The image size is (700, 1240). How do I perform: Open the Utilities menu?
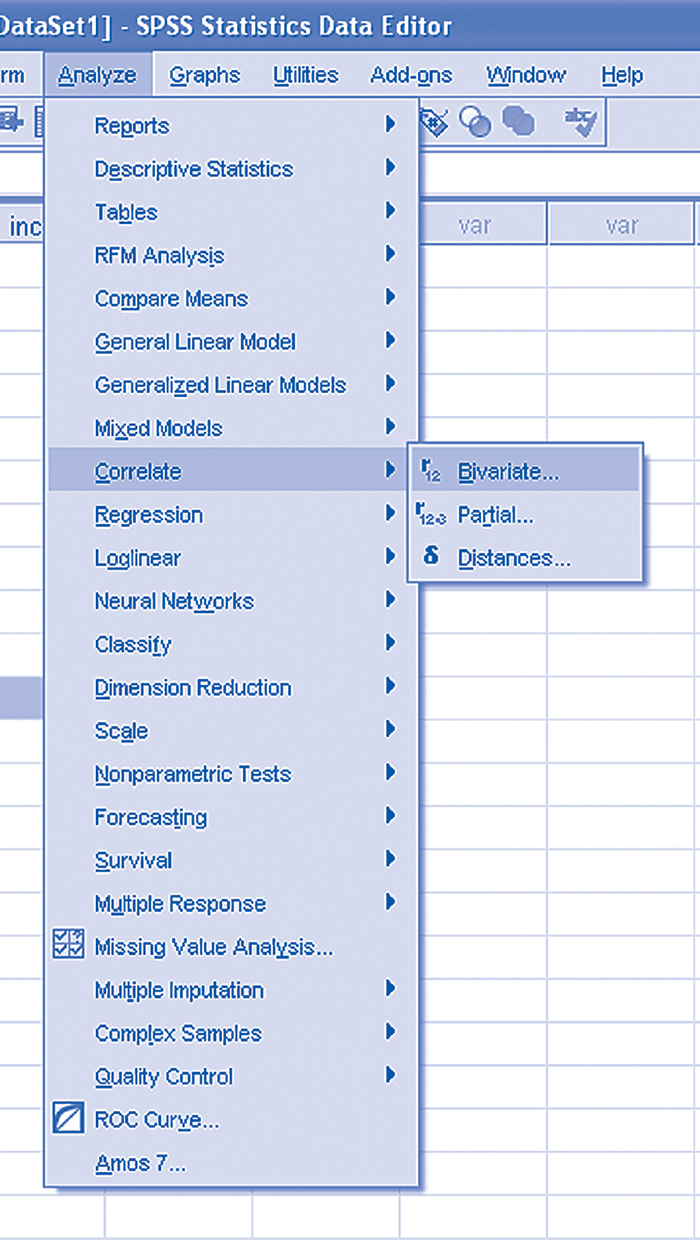click(x=305, y=75)
